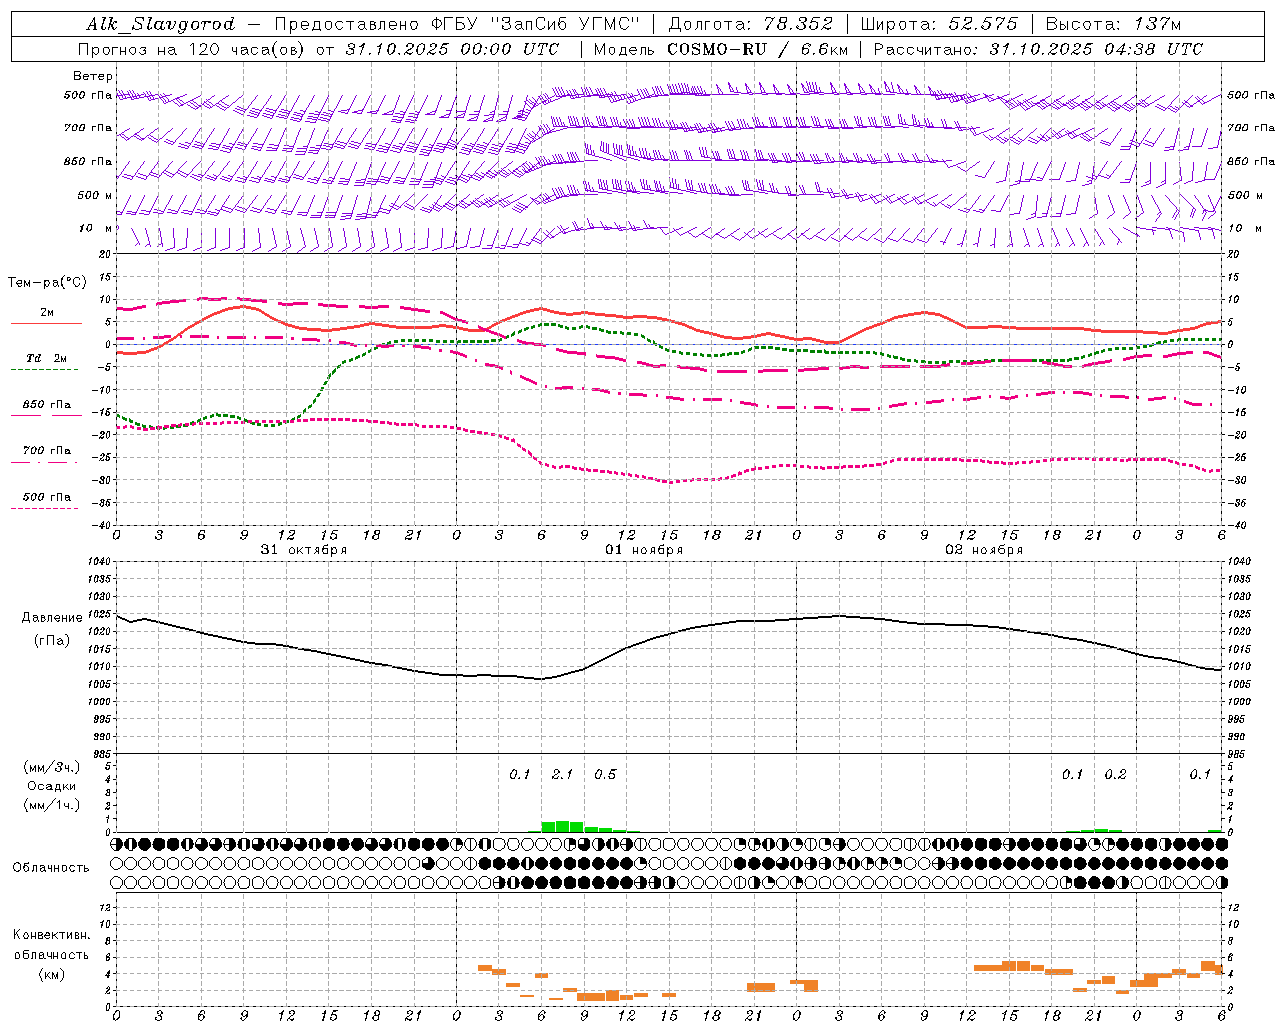Image resolution: width=1280 pixels, height=1024 pixels.
Task: Click the 2.1 precipitation amount
Action: pos(562,775)
